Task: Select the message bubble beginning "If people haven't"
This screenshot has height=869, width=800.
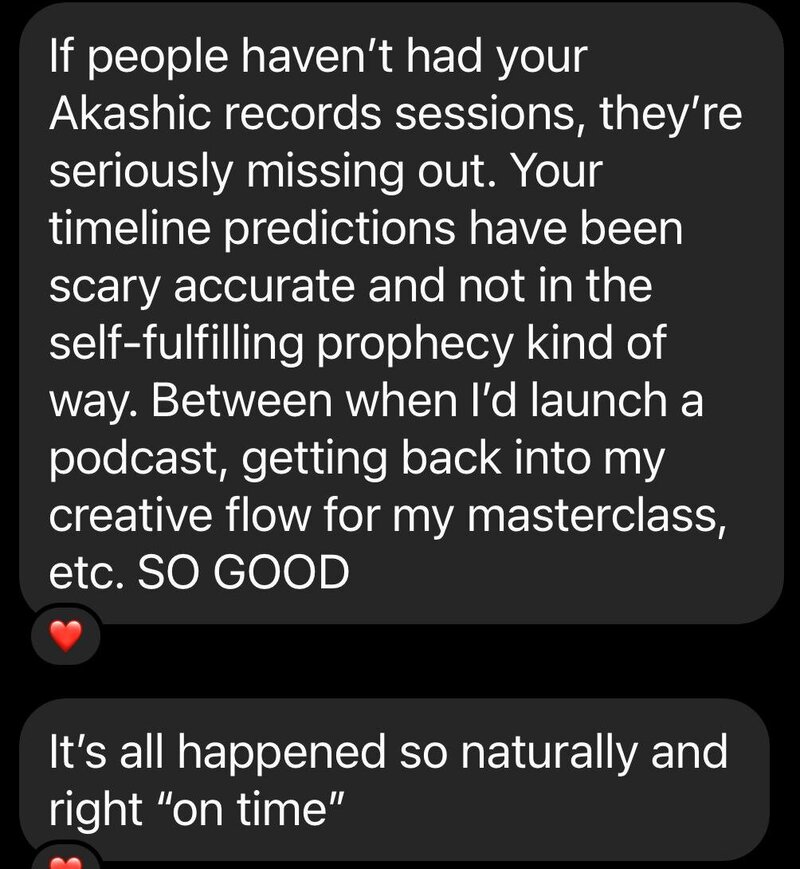Action: (401, 311)
